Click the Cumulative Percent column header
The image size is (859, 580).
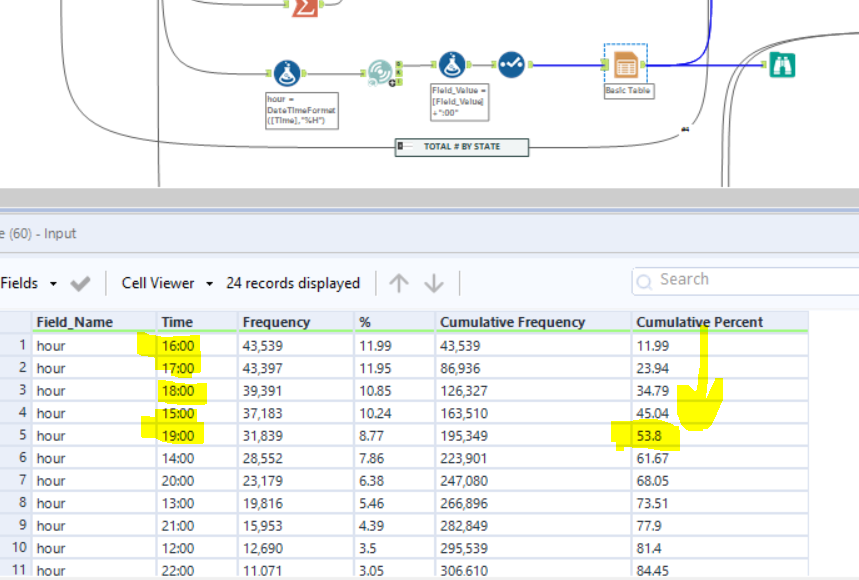pos(699,322)
